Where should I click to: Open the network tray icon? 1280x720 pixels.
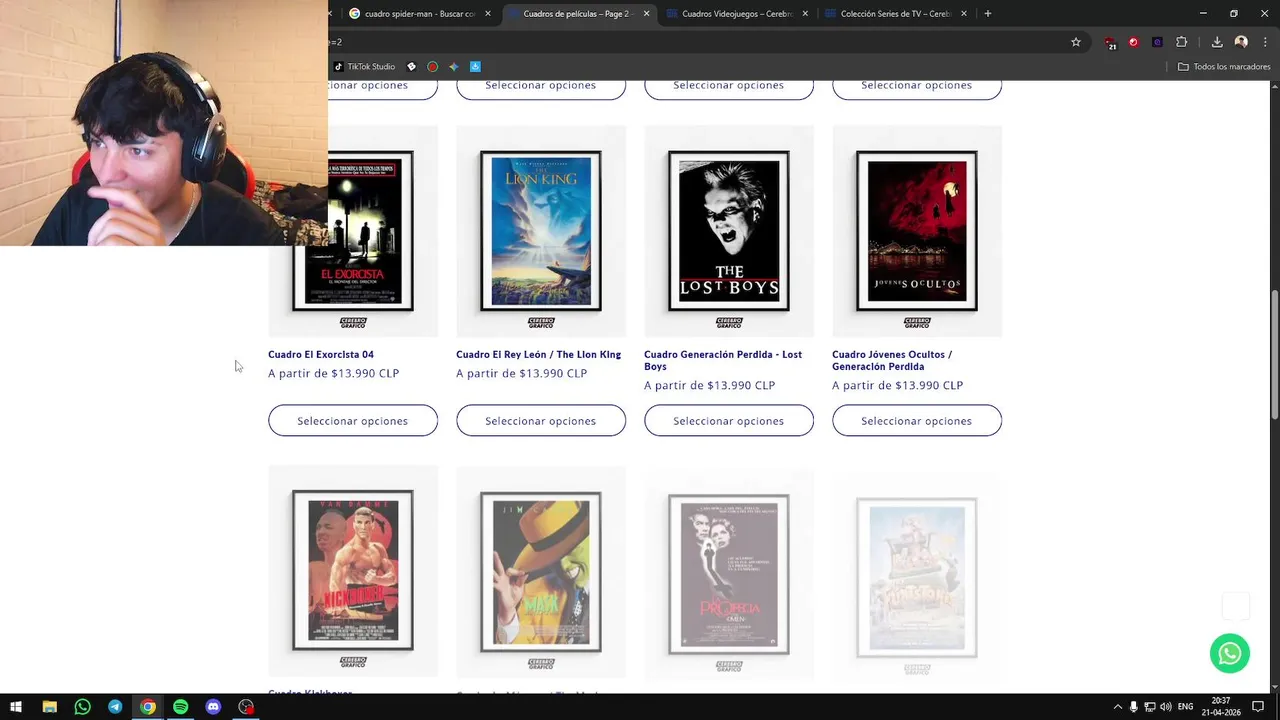(1150, 707)
